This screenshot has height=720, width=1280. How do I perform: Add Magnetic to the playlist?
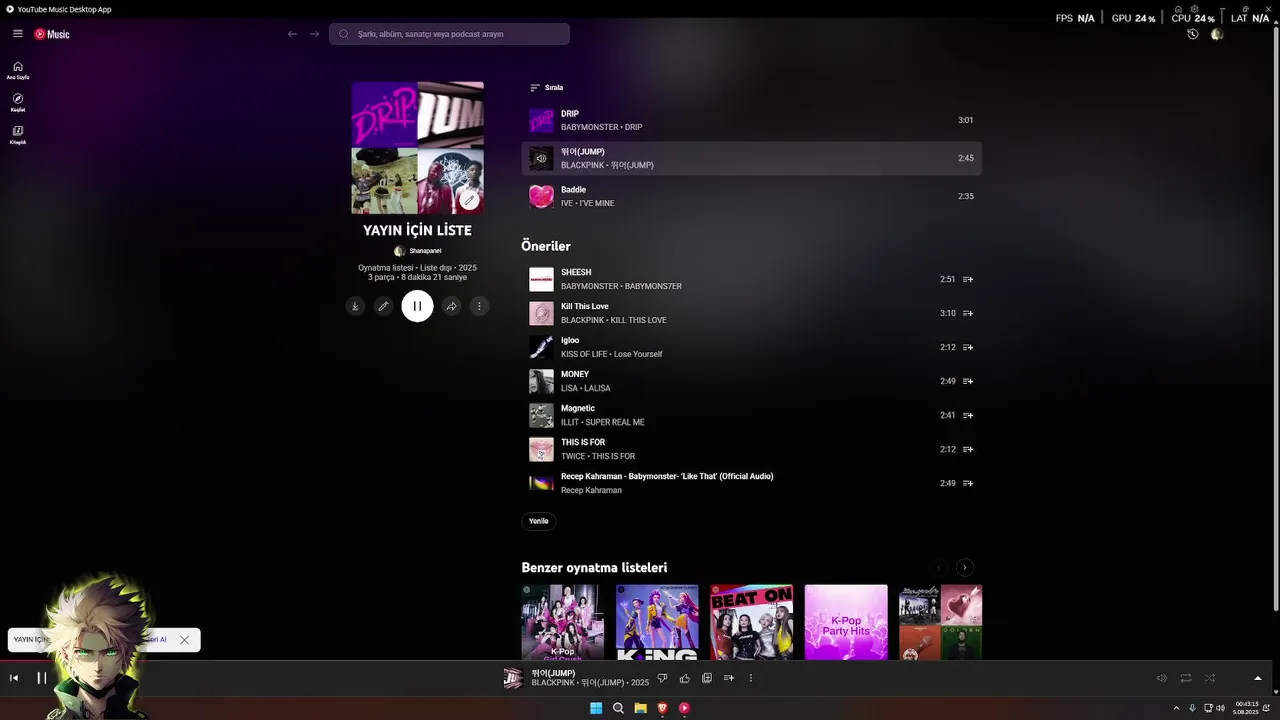tap(968, 416)
